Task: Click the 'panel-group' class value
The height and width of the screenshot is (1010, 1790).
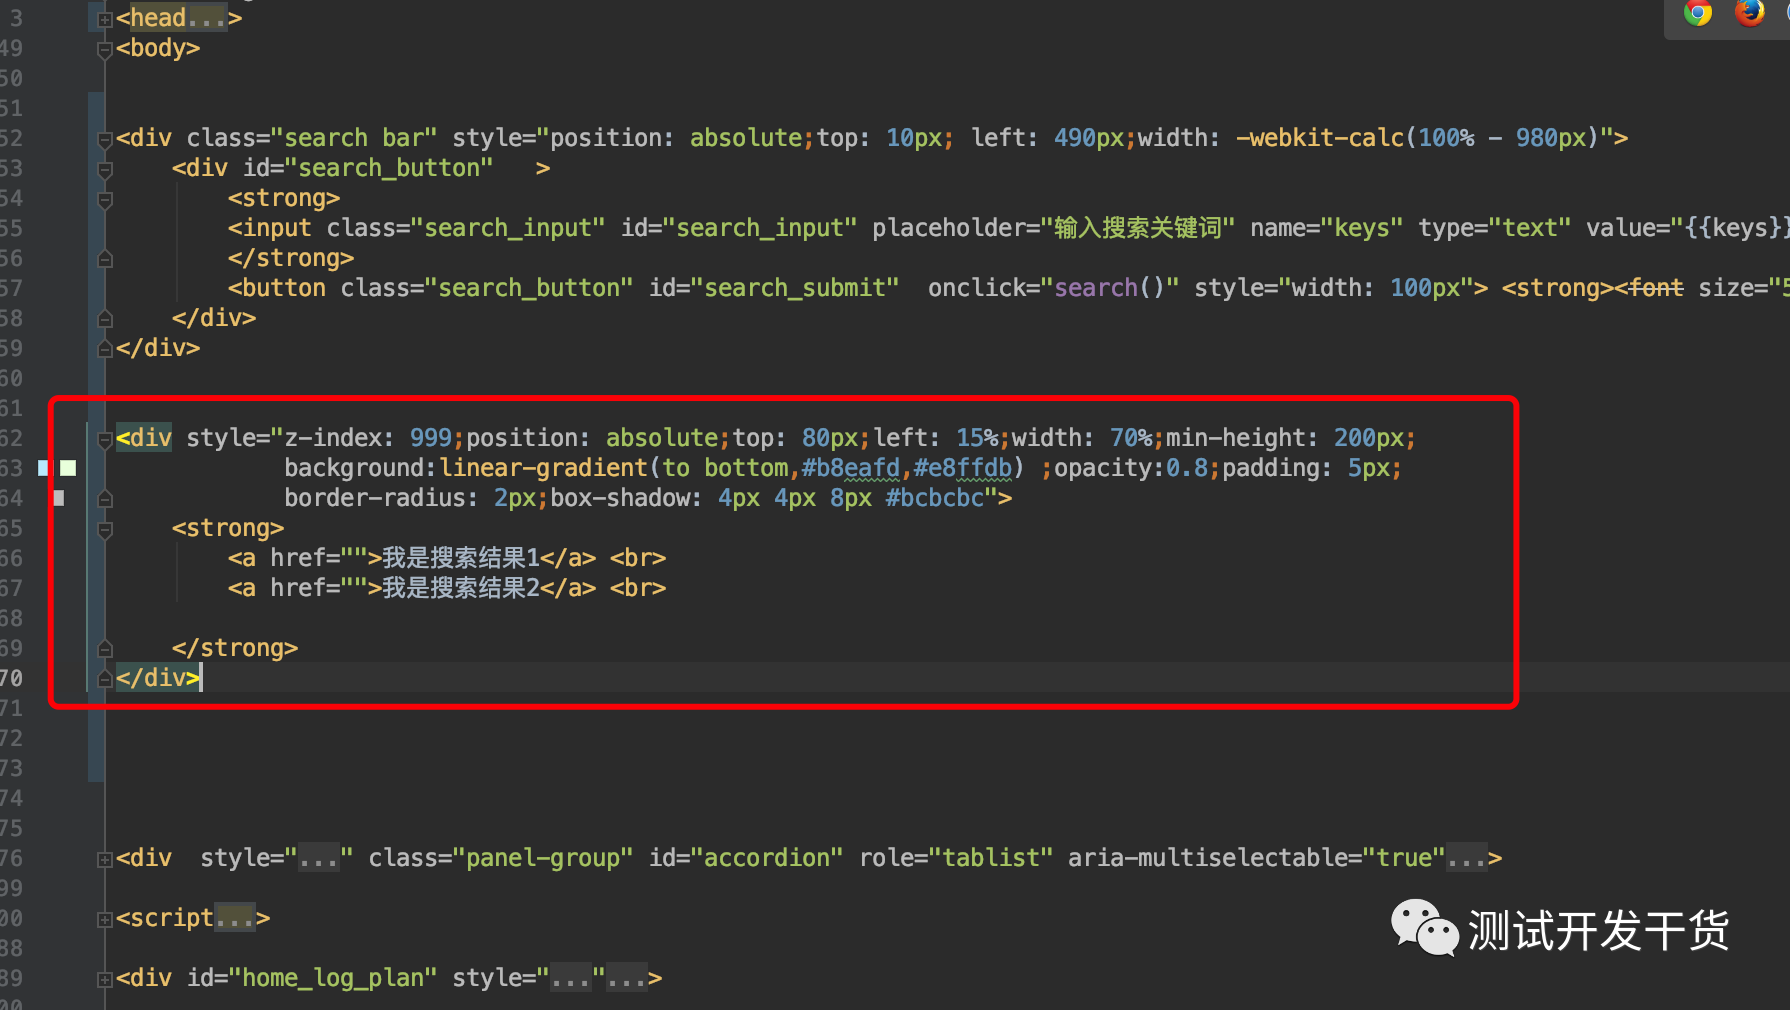Action: pyautogui.click(x=543, y=858)
